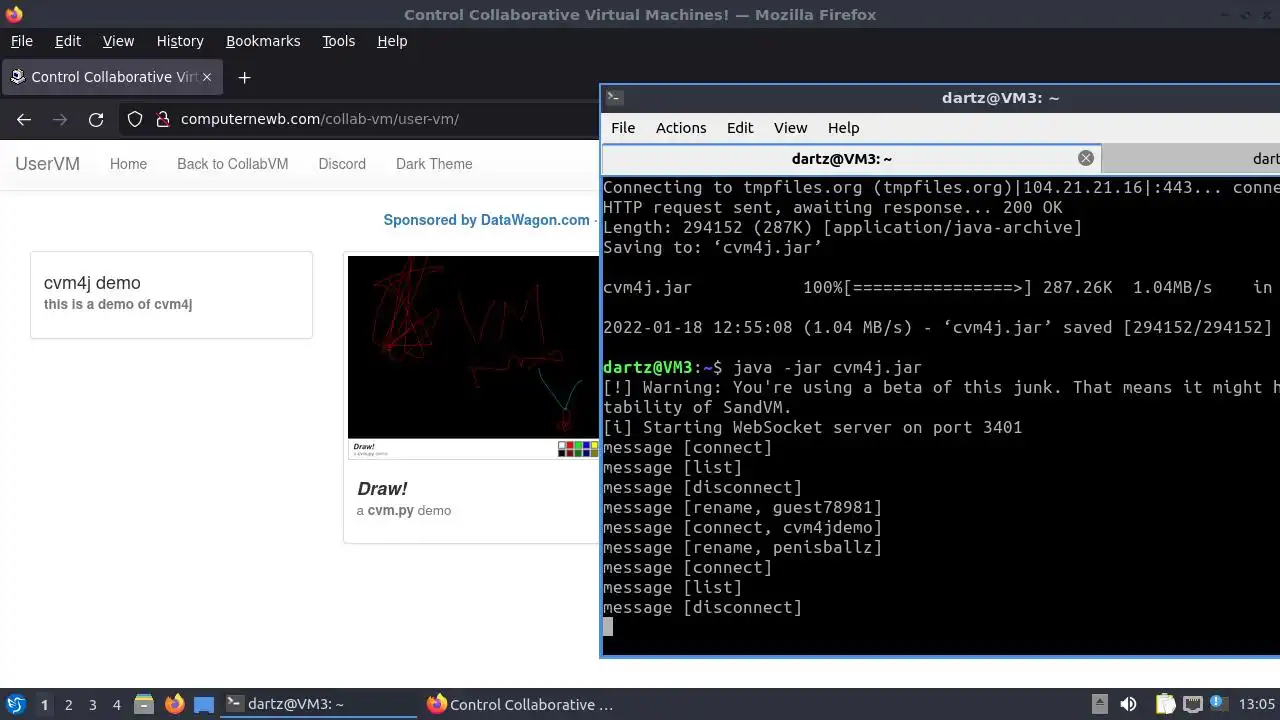Open terminal File menu
1280x720 pixels.
pos(623,128)
